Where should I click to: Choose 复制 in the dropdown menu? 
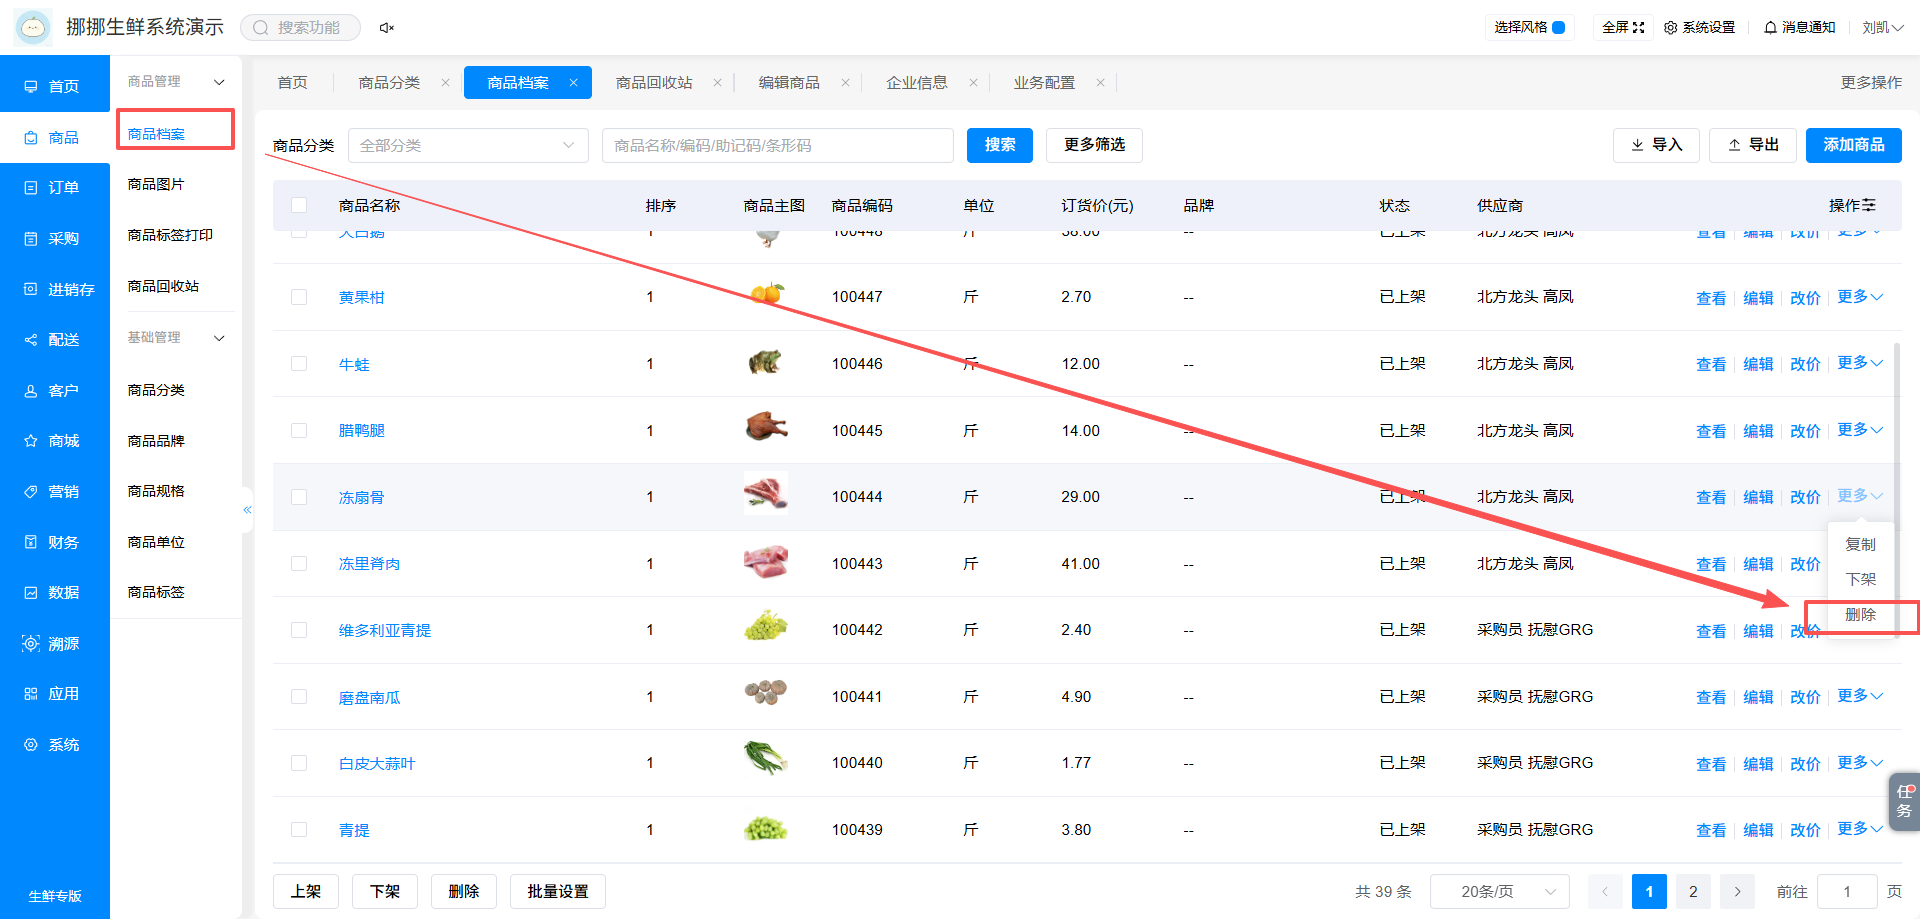[x=1860, y=545]
